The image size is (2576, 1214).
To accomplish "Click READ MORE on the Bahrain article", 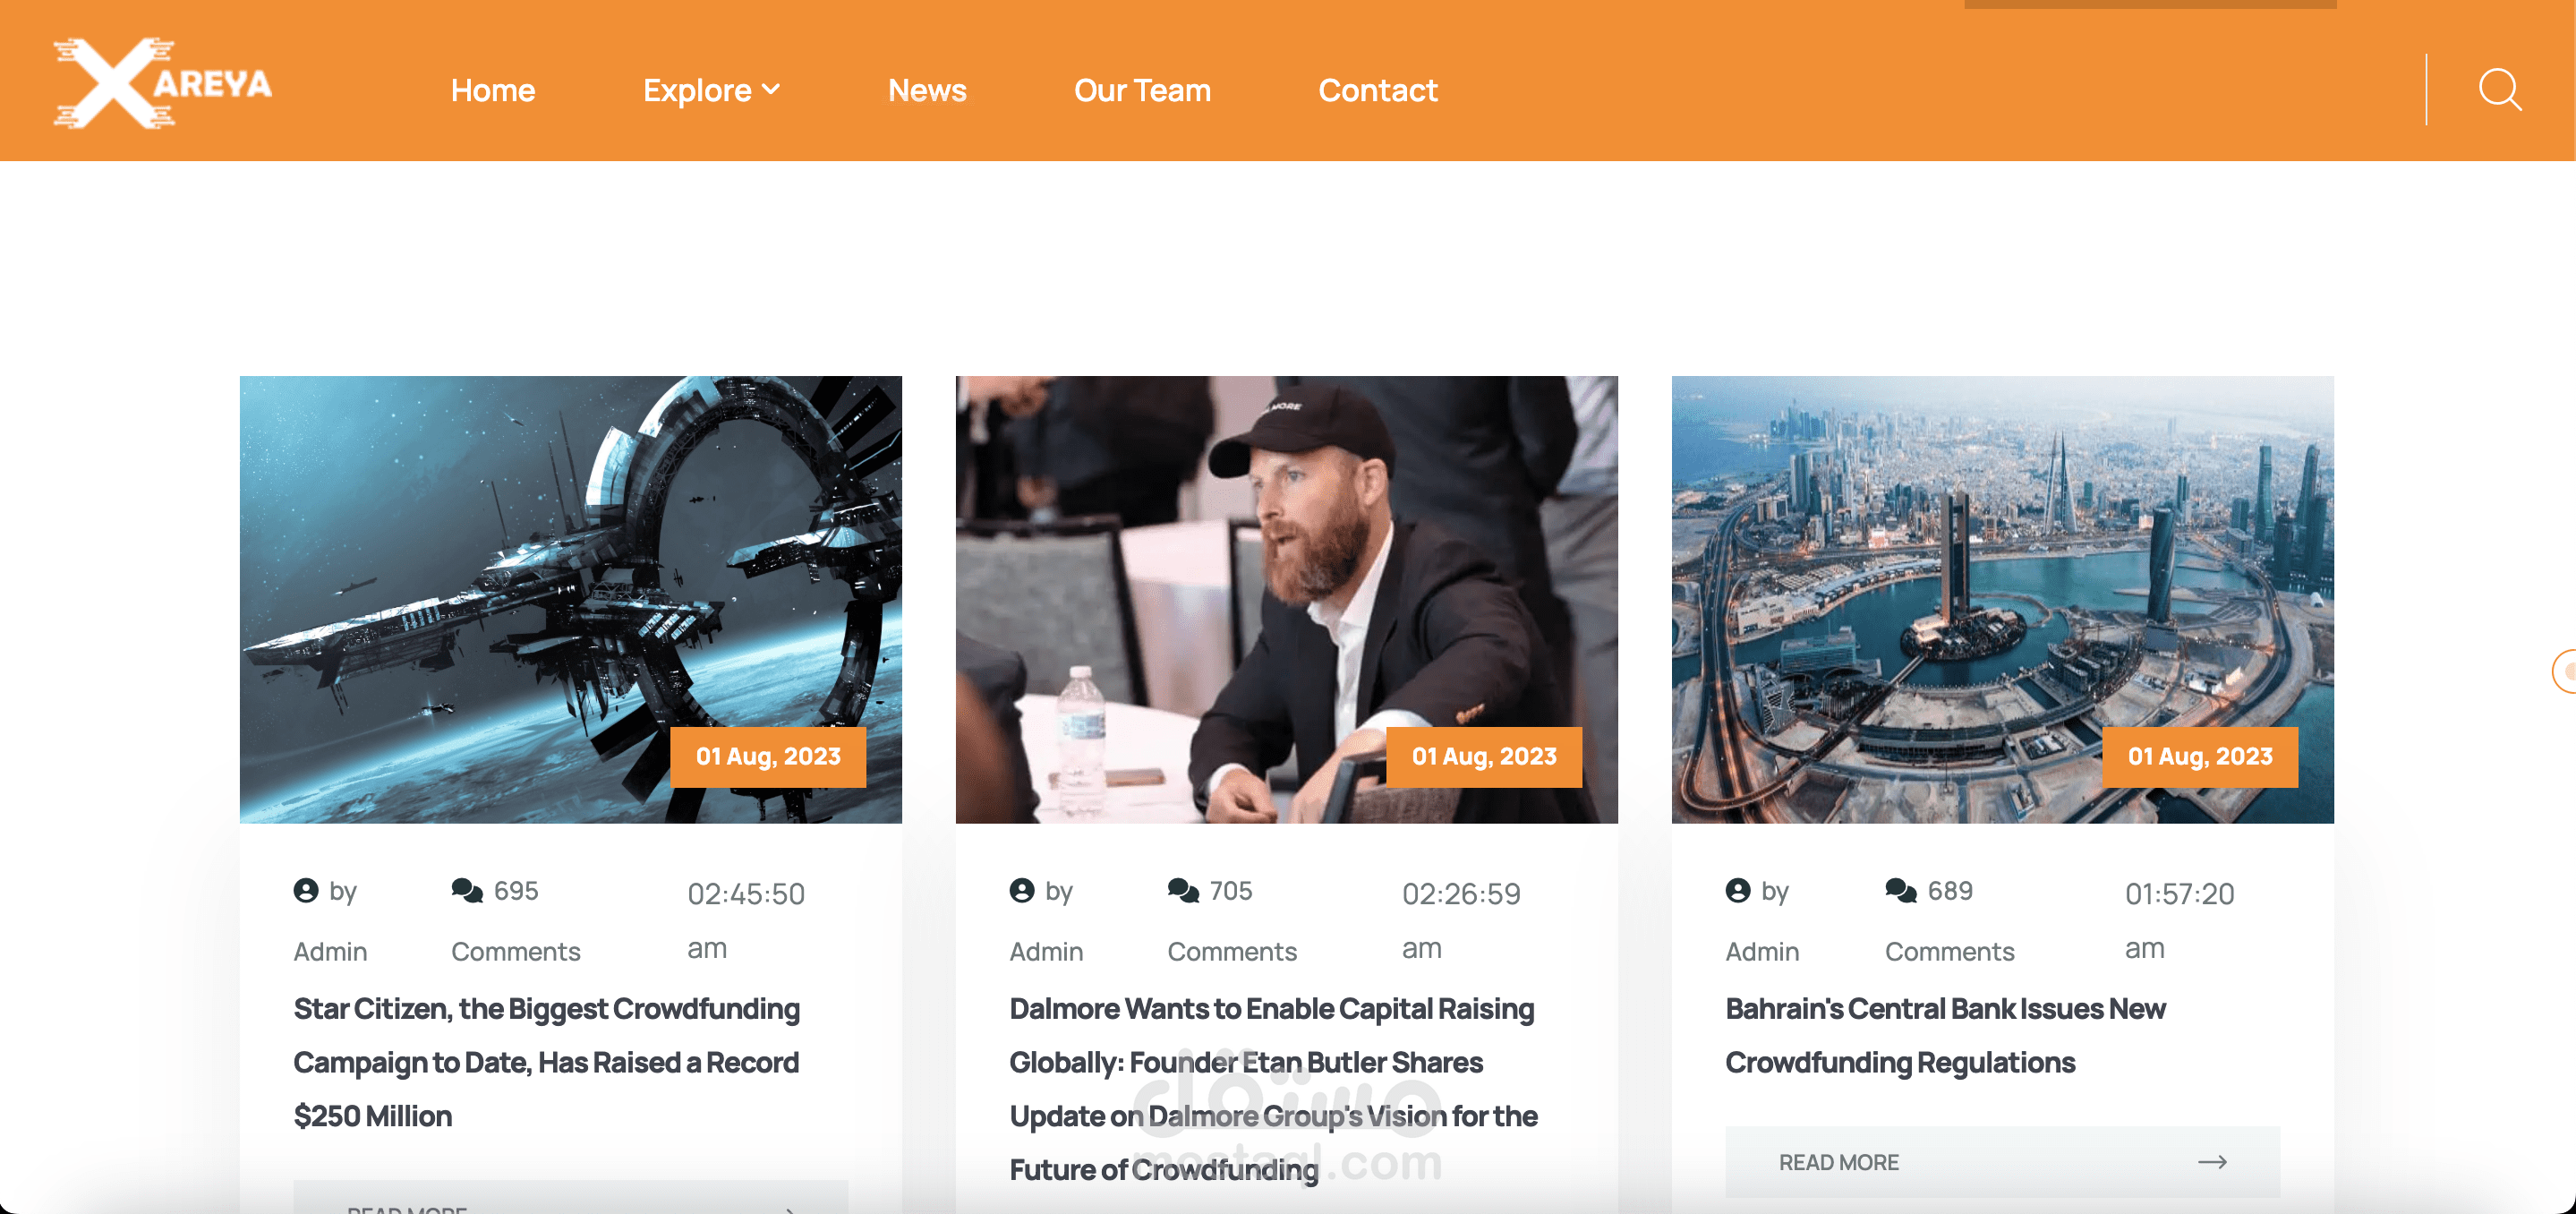I will pyautogui.click(x=2002, y=1162).
